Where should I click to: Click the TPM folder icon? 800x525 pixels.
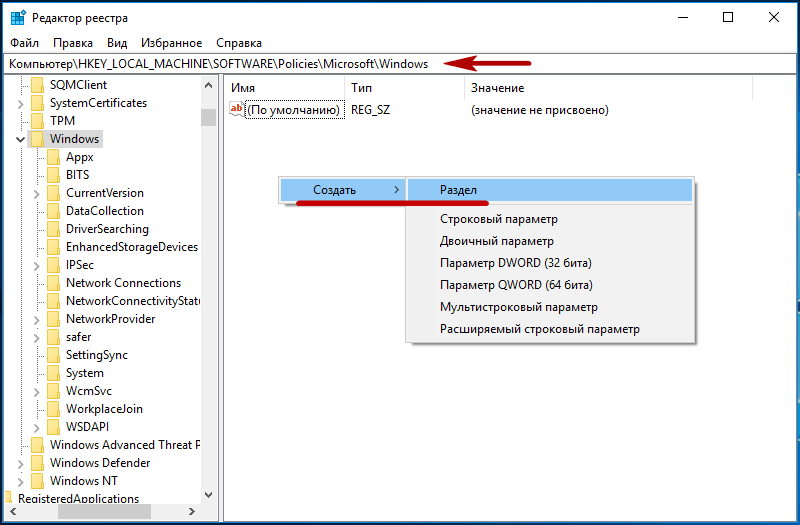pos(37,121)
